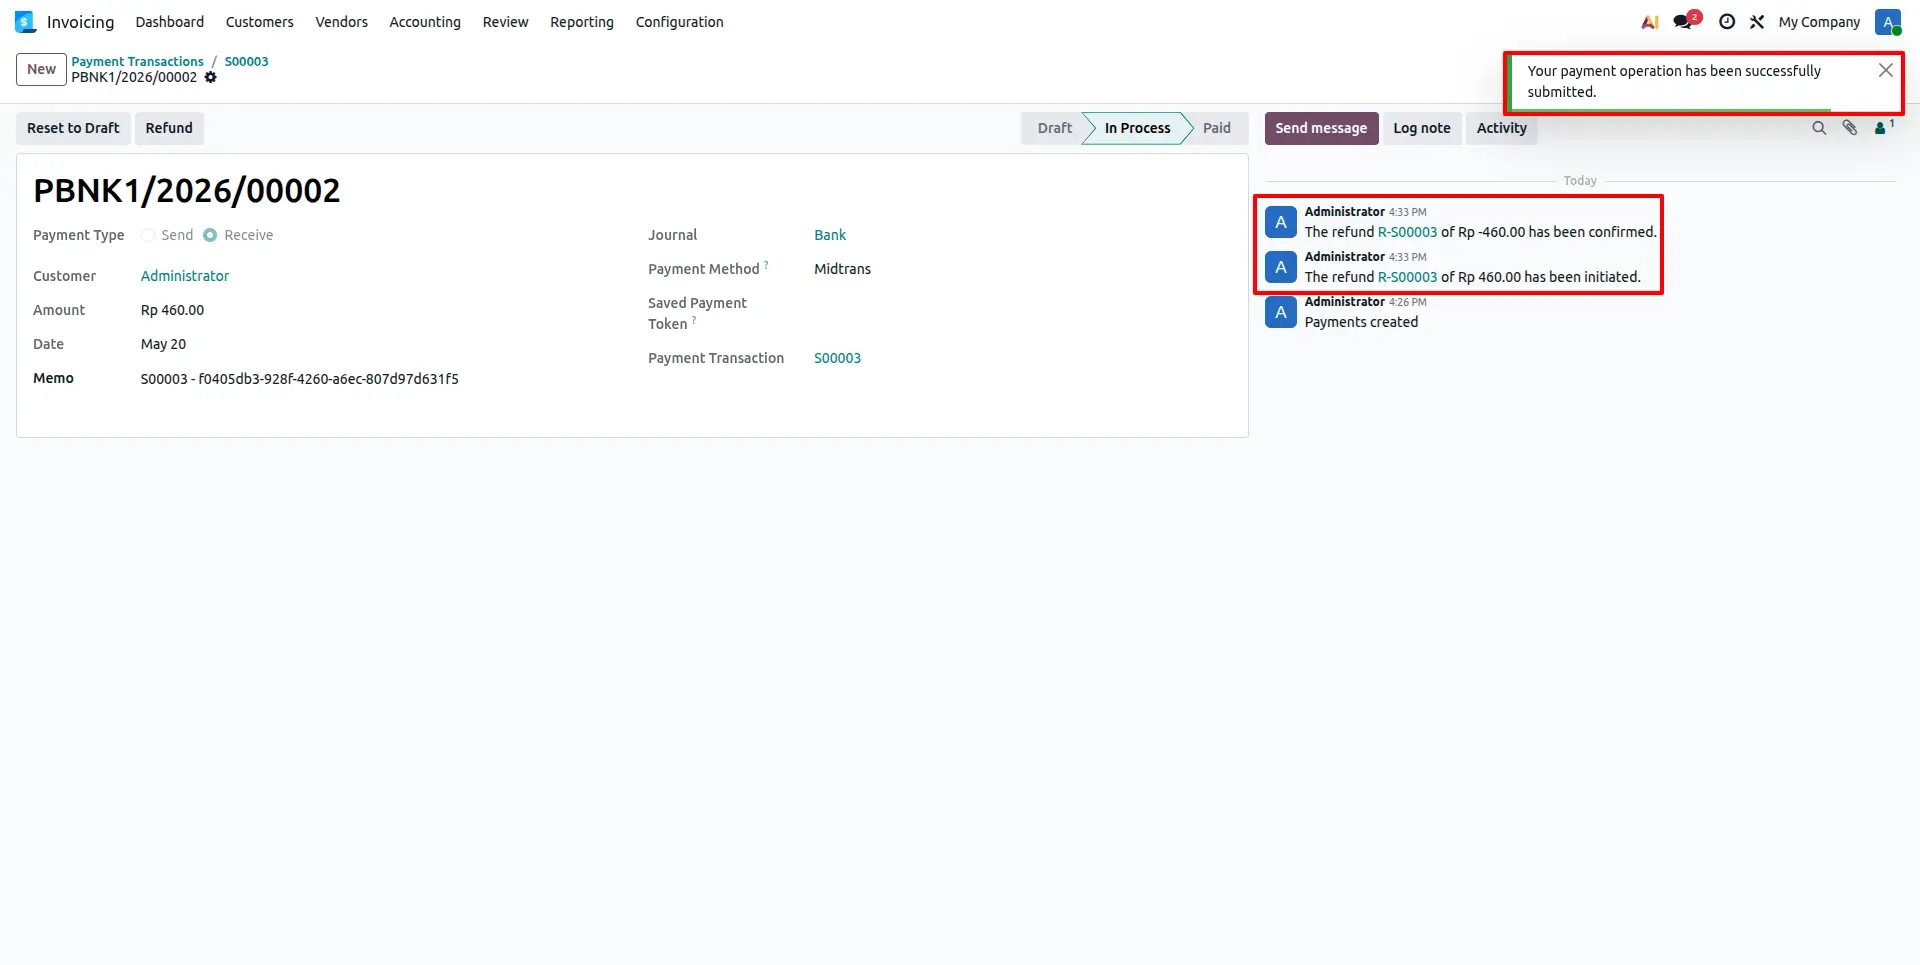
Task: Click Send message button
Action: pos(1321,128)
